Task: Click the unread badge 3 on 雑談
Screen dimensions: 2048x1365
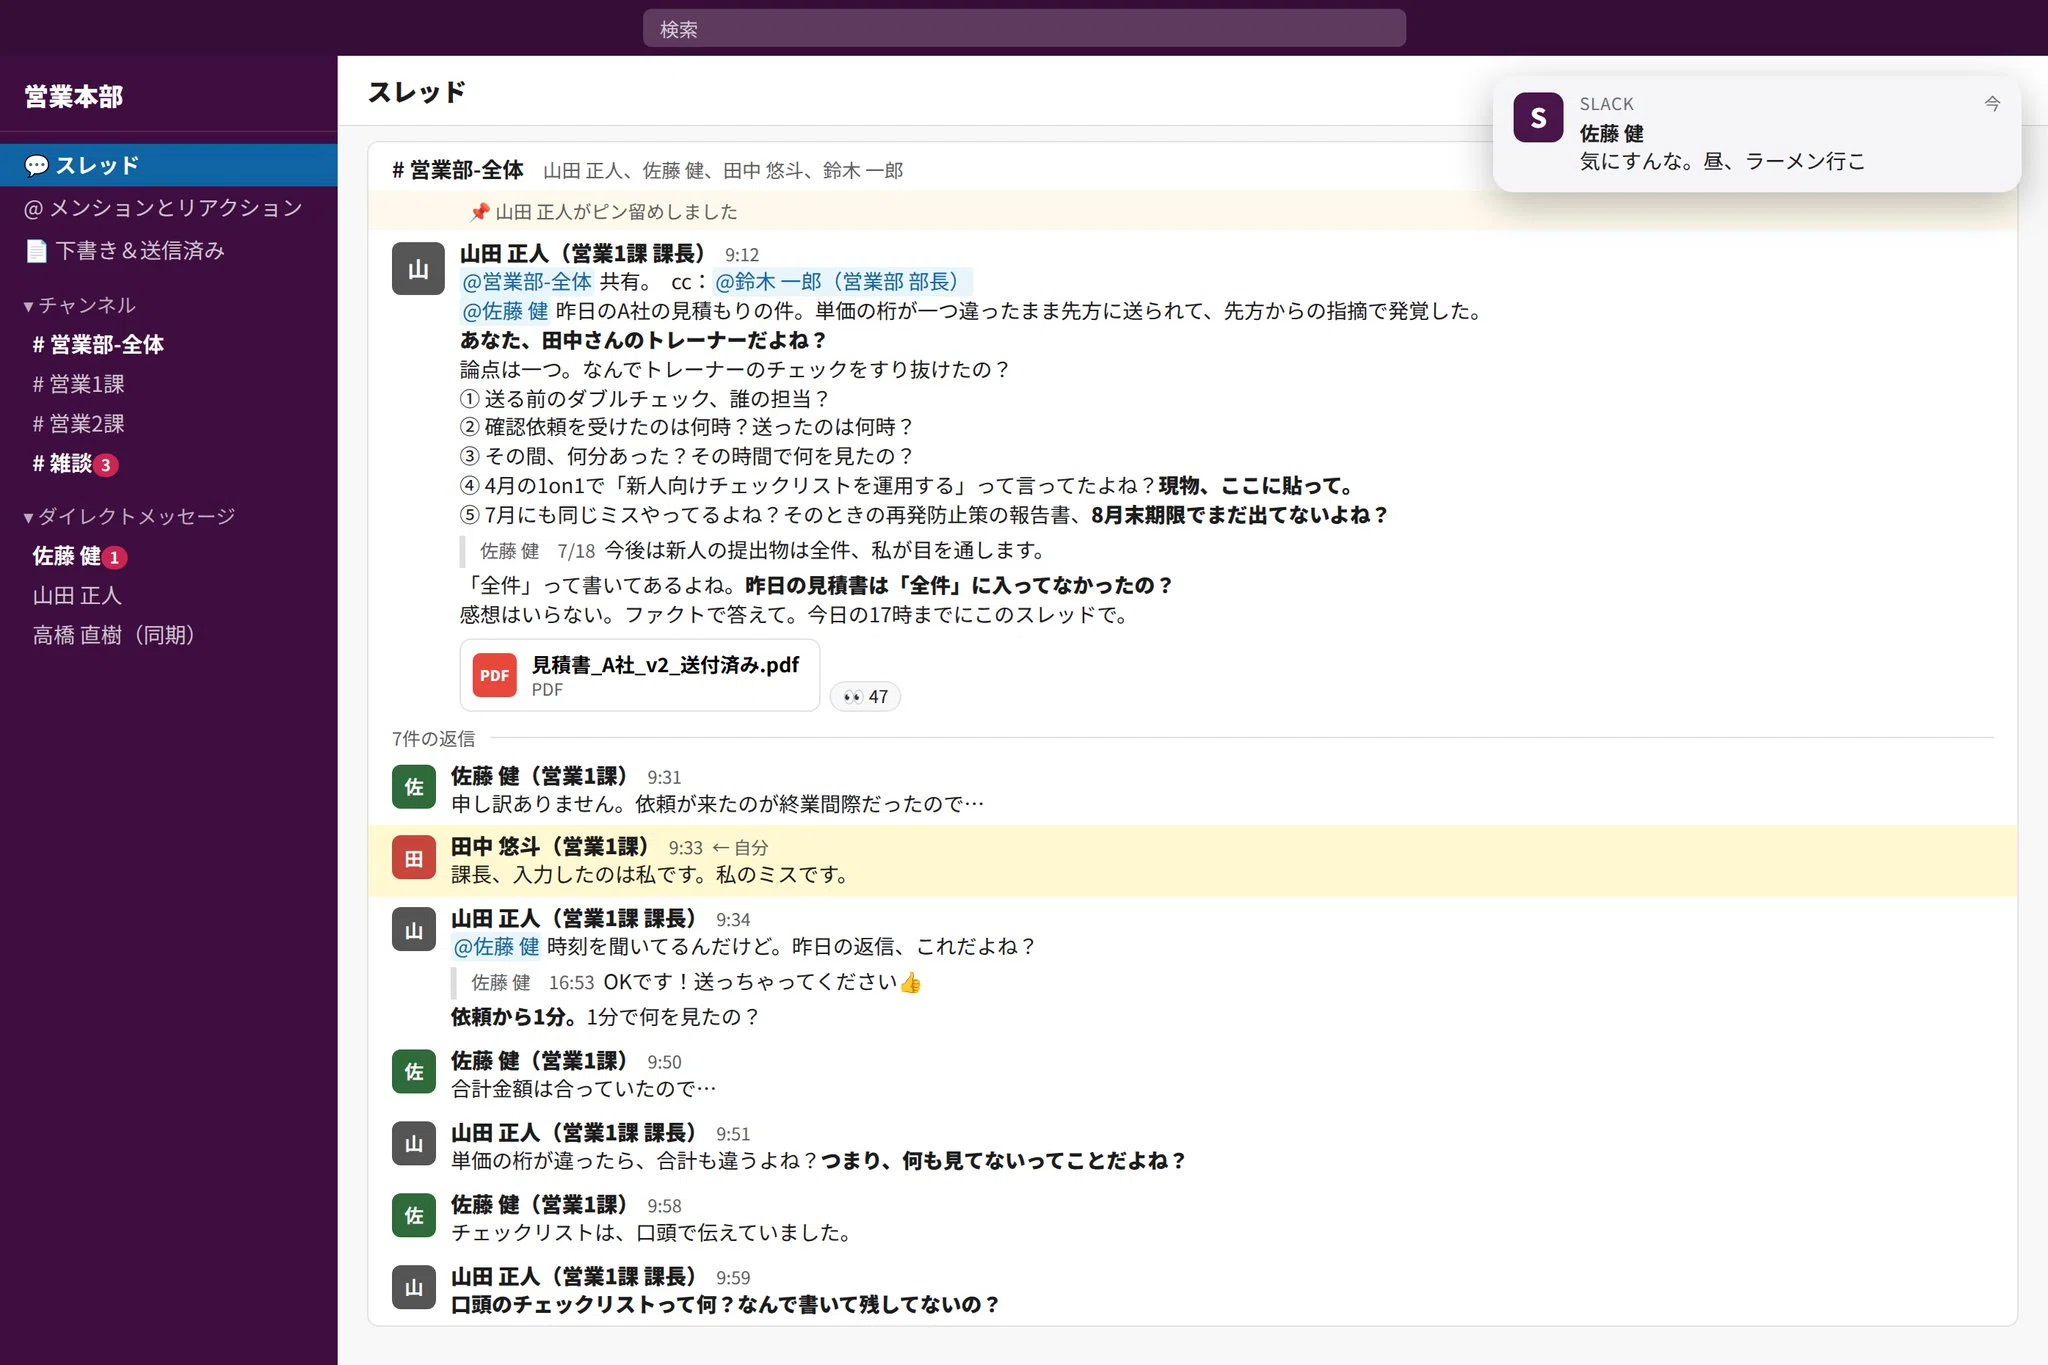Action: click(106, 465)
